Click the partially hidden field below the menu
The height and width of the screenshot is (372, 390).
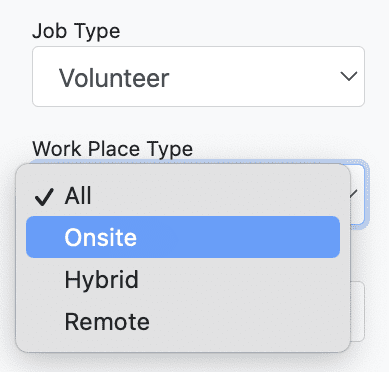coord(358,311)
